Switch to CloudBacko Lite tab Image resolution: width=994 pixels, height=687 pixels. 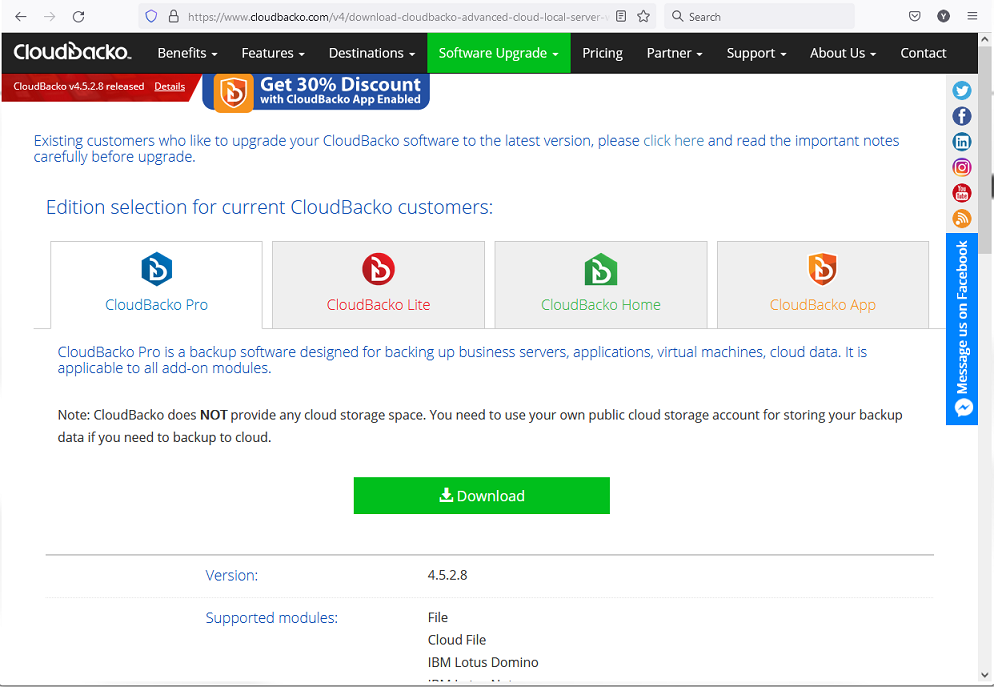coord(378,285)
